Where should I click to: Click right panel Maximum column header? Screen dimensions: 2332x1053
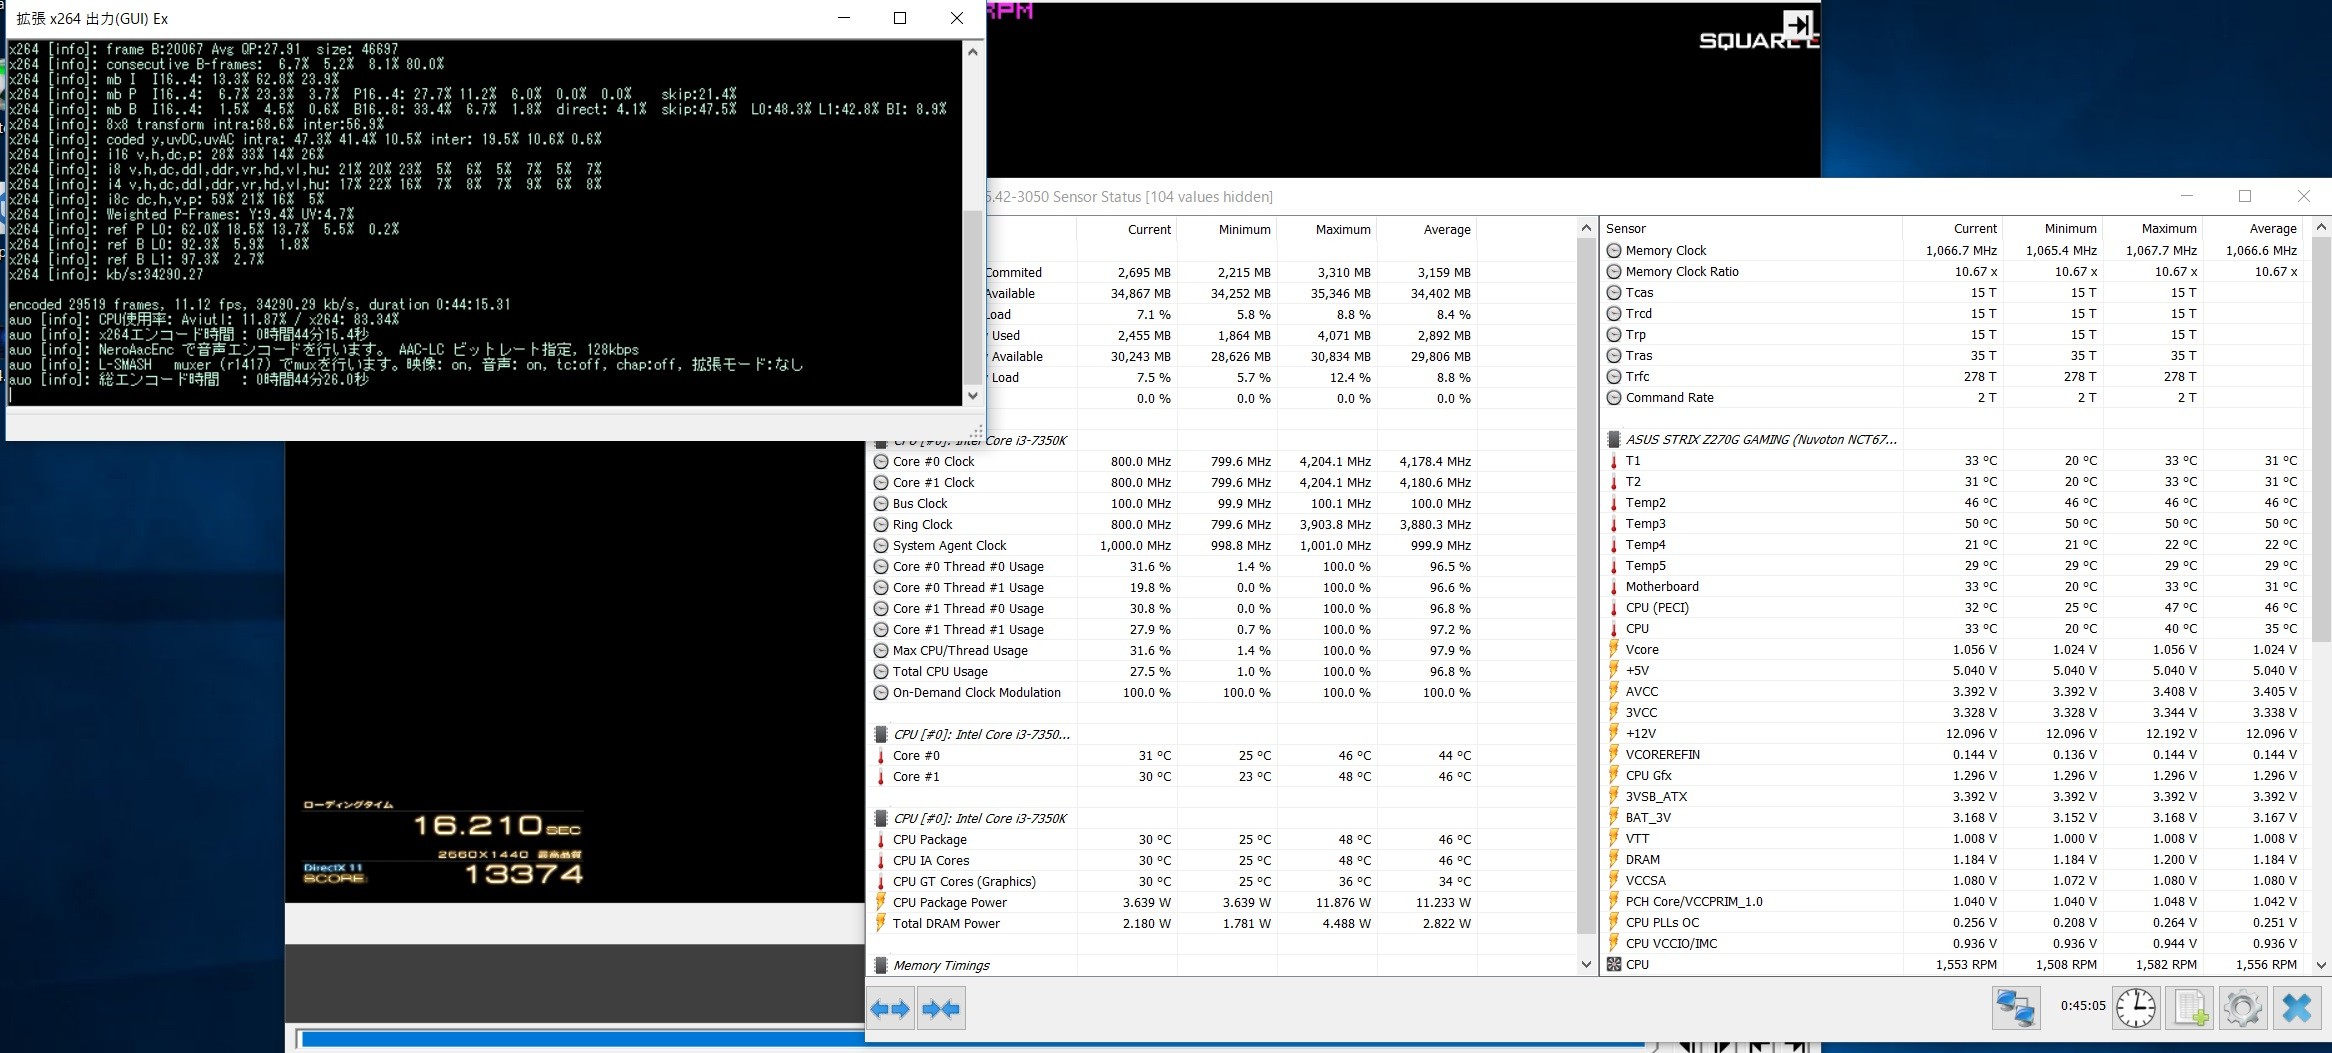point(2153,228)
